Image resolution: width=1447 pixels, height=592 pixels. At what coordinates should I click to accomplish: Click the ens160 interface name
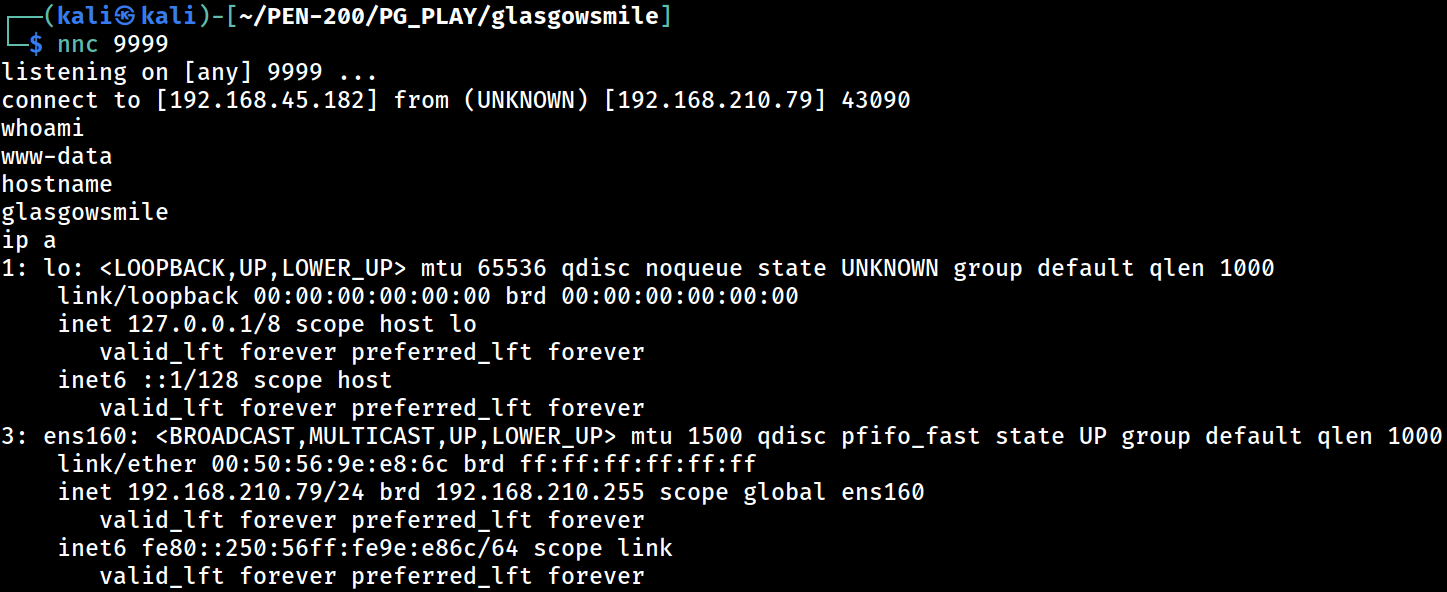click(85, 436)
